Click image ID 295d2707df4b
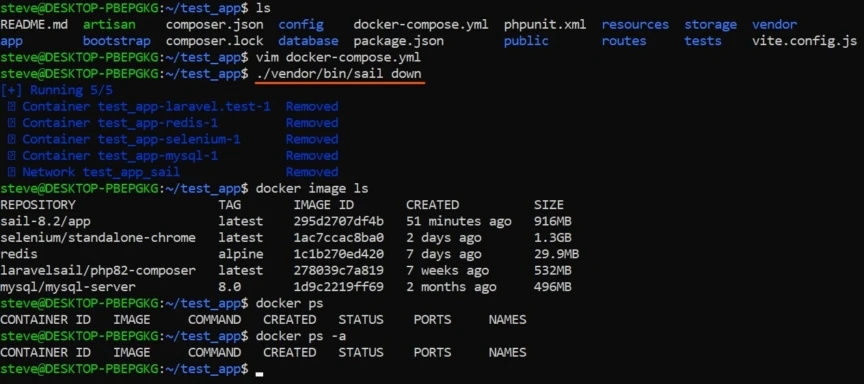 pos(338,221)
